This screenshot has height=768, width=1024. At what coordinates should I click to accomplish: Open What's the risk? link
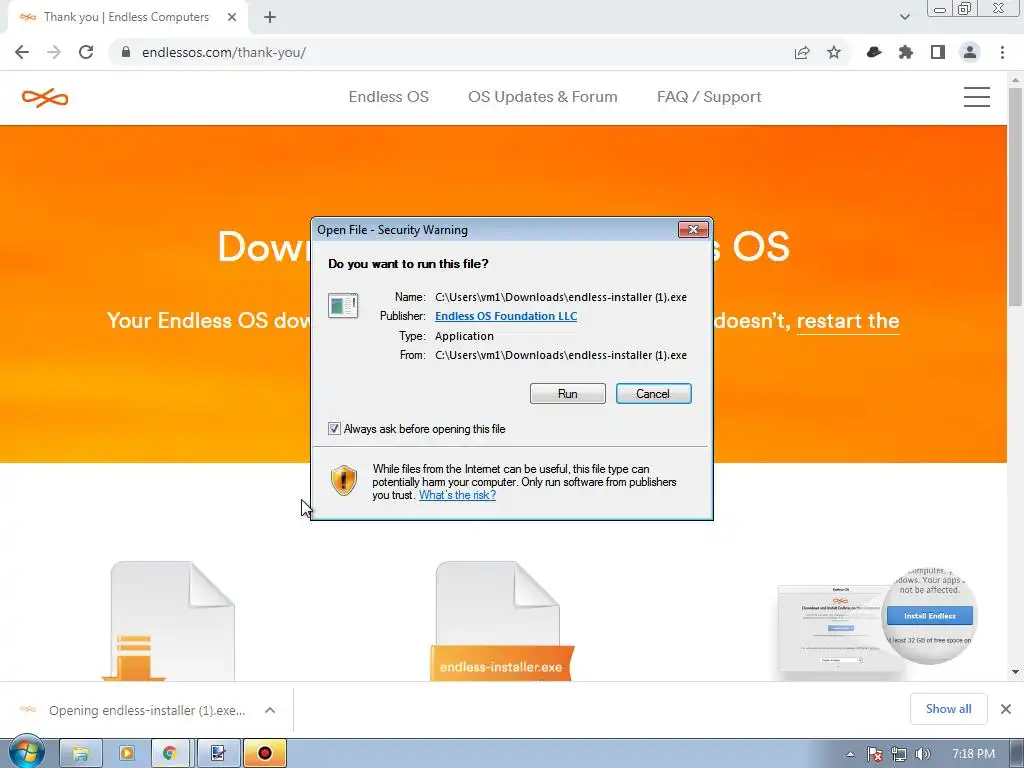click(457, 495)
